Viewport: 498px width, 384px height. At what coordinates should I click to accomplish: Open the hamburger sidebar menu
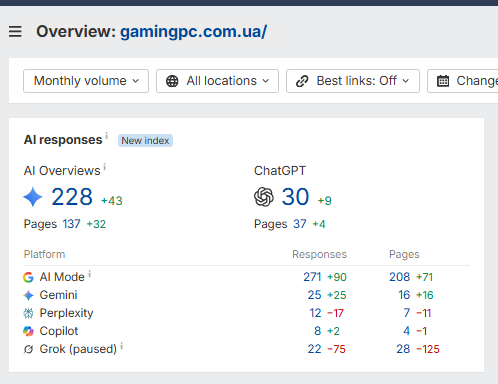(x=15, y=32)
